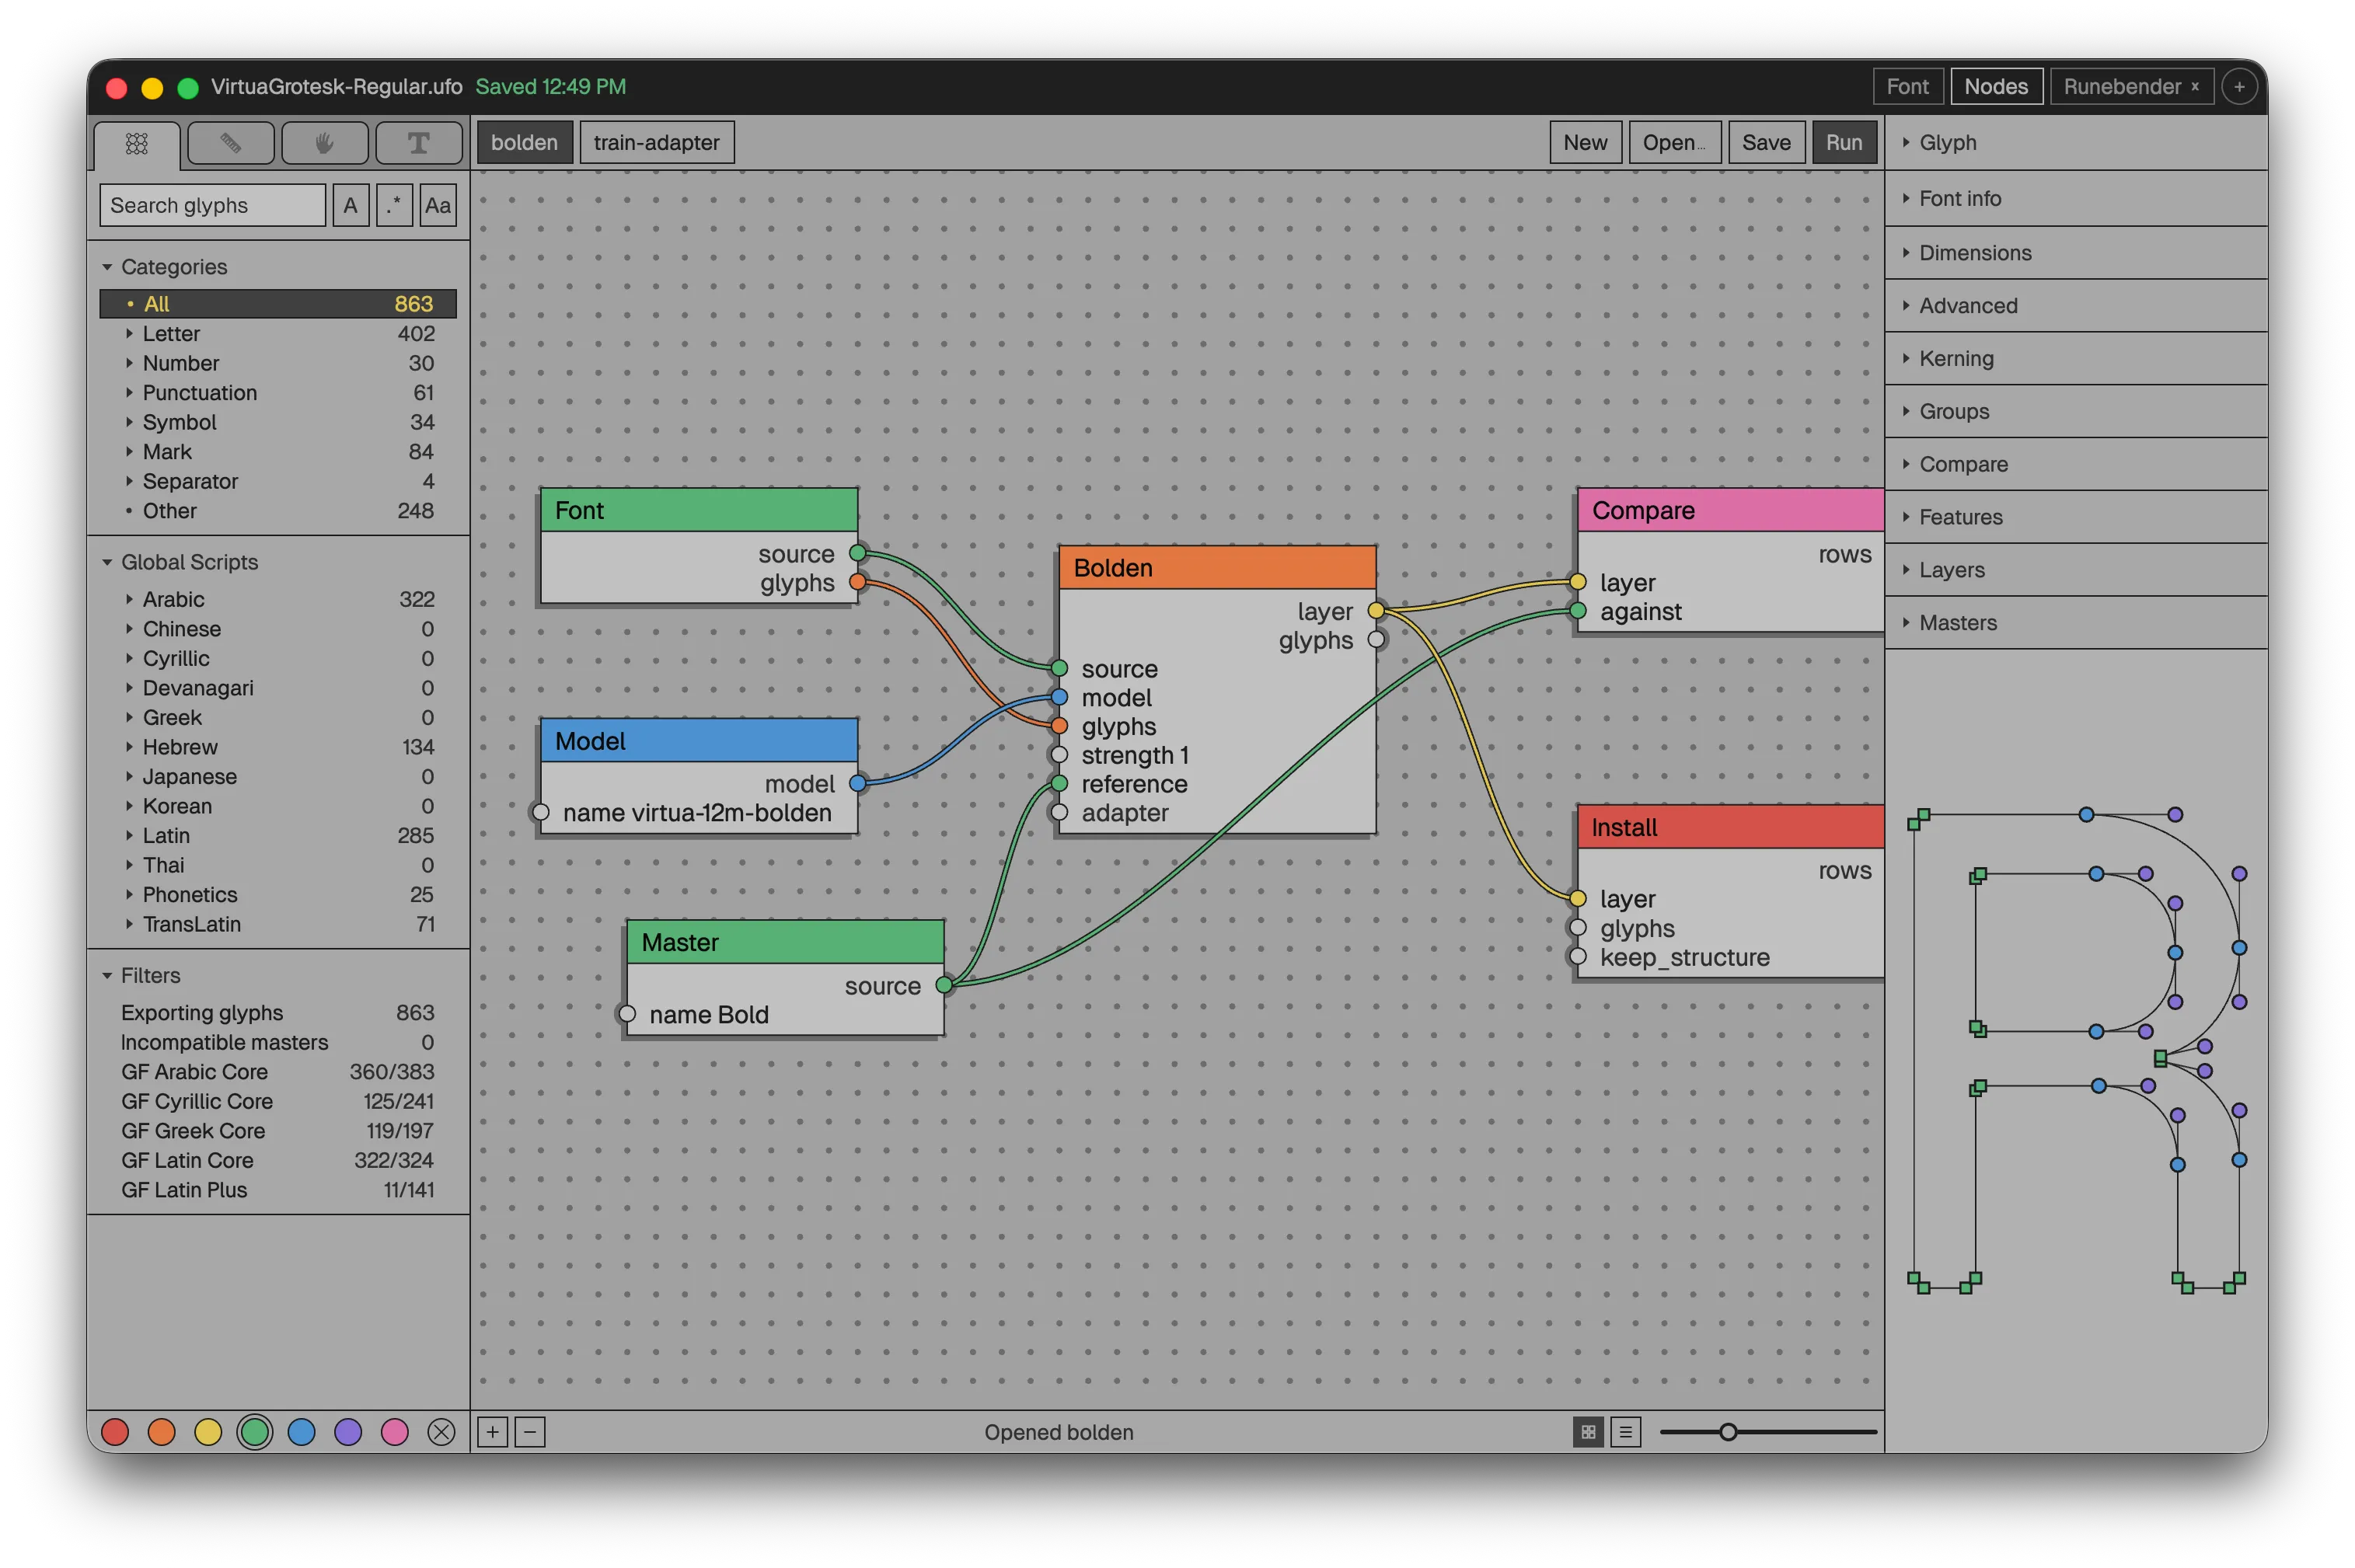Expand the Letter category
Screen dimensions: 2355x1568
(x=129, y=333)
